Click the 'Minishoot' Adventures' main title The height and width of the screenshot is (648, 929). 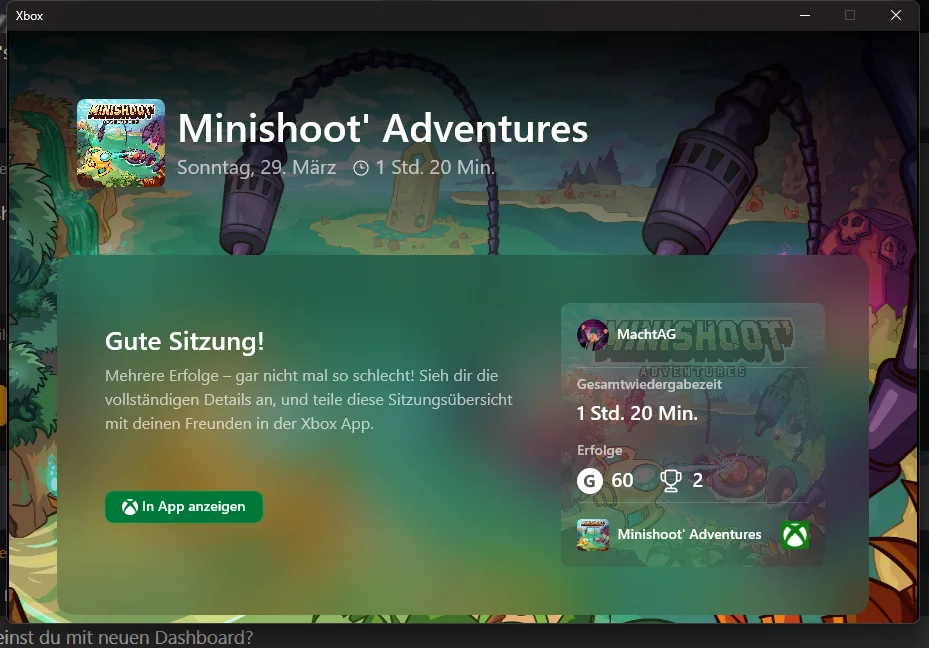point(383,128)
